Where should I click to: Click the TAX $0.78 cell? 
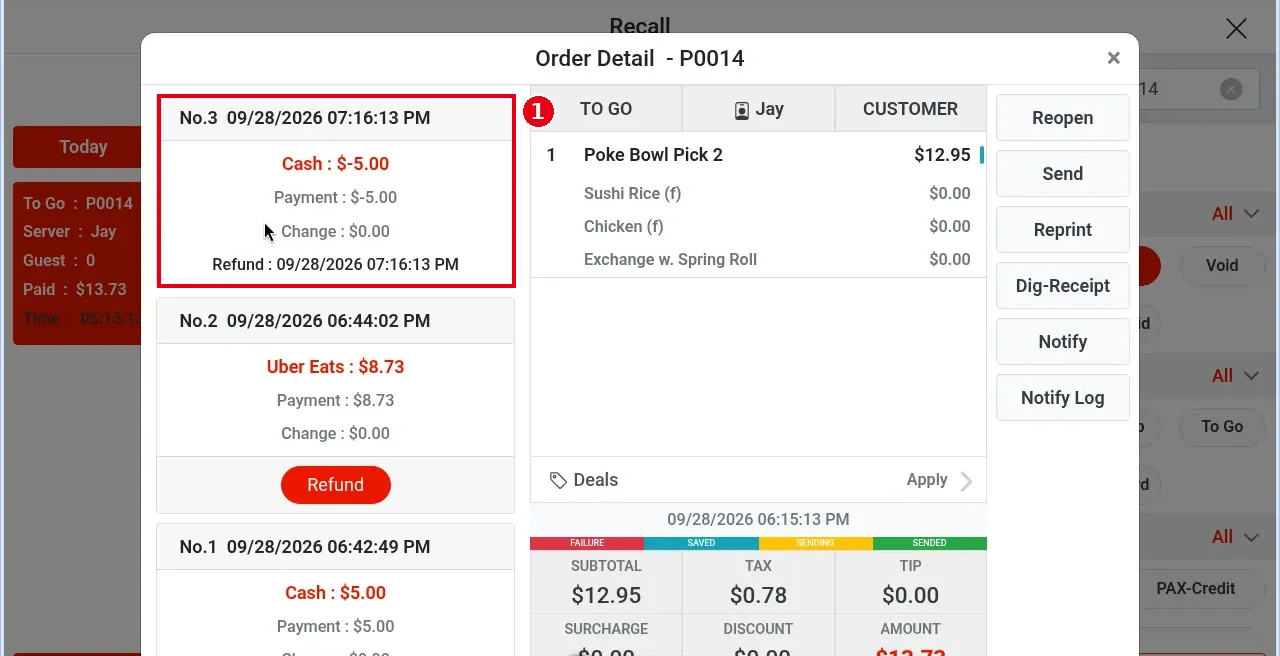758,582
